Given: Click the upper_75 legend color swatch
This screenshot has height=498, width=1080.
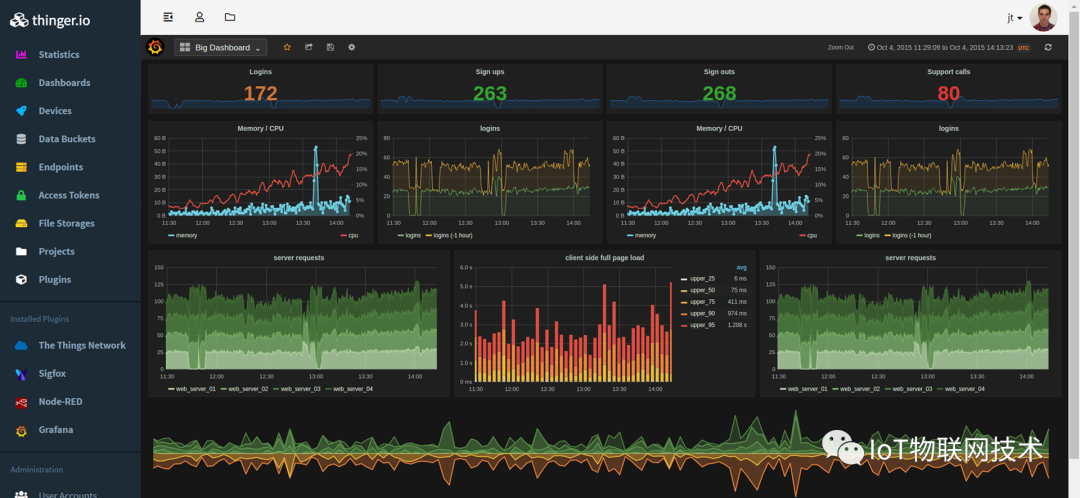Looking at the screenshot, I should tap(684, 302).
